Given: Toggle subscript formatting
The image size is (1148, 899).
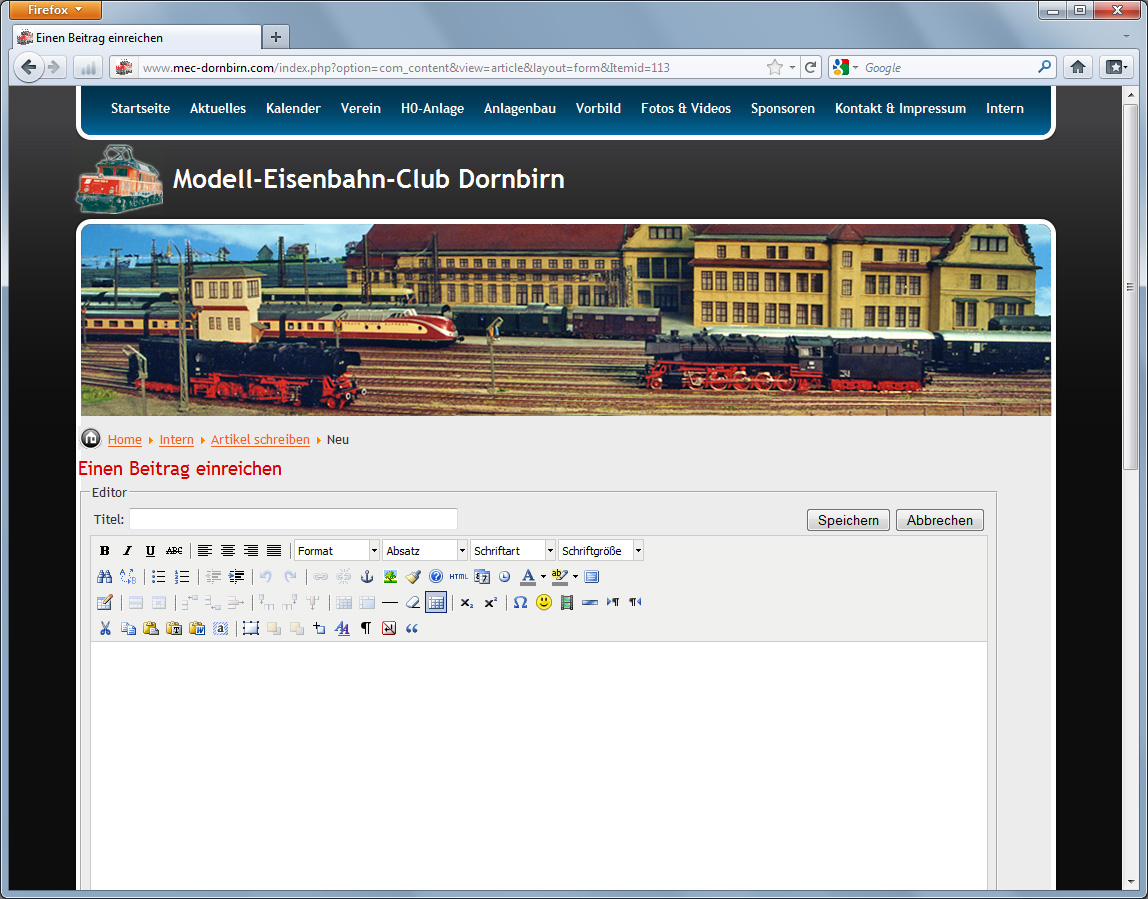Looking at the screenshot, I should tap(466, 603).
